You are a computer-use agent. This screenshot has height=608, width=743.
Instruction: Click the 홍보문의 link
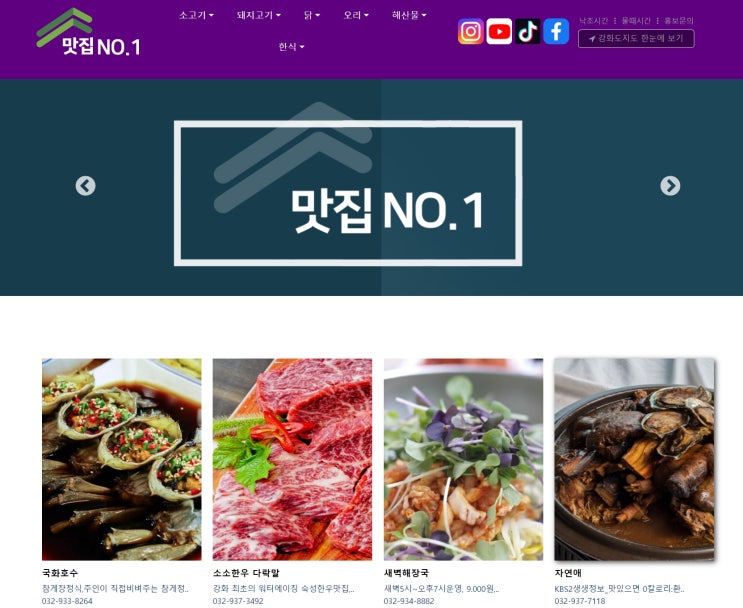tap(678, 21)
